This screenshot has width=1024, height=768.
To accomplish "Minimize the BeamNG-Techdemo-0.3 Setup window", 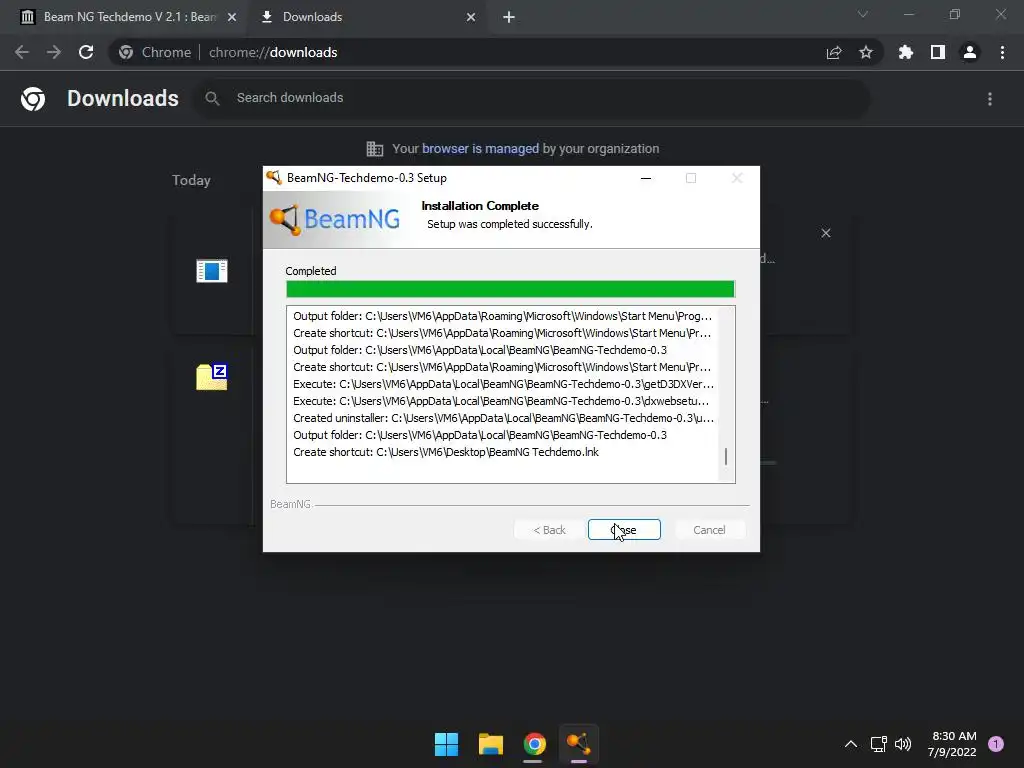I will 646,178.
